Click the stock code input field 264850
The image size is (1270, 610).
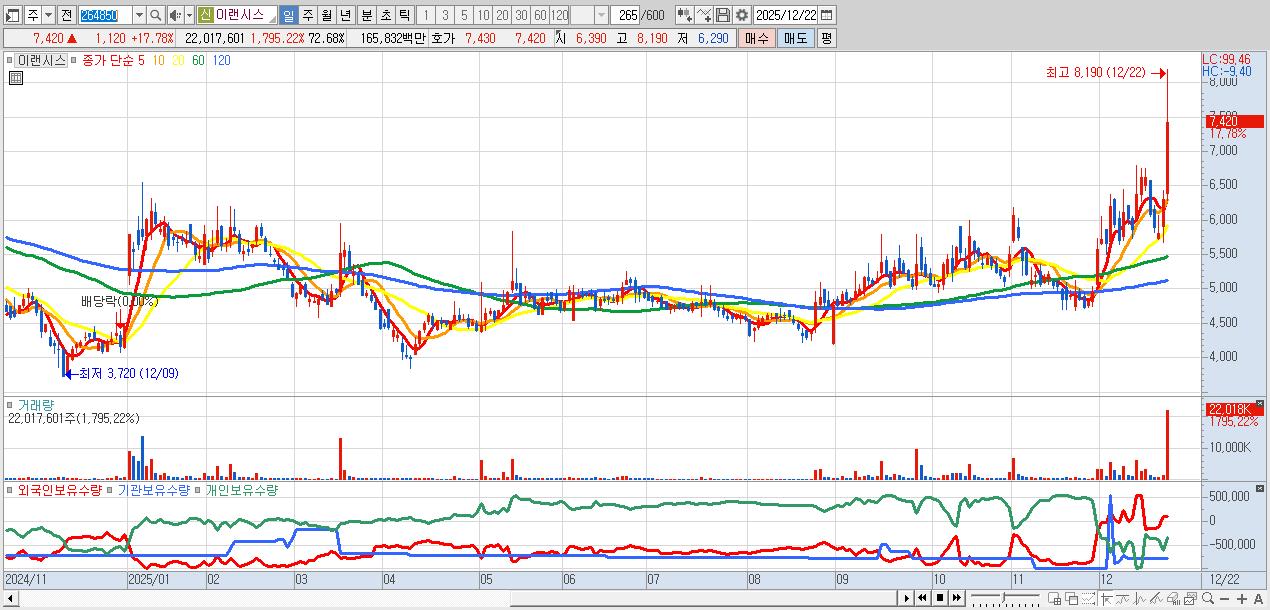tap(105, 16)
